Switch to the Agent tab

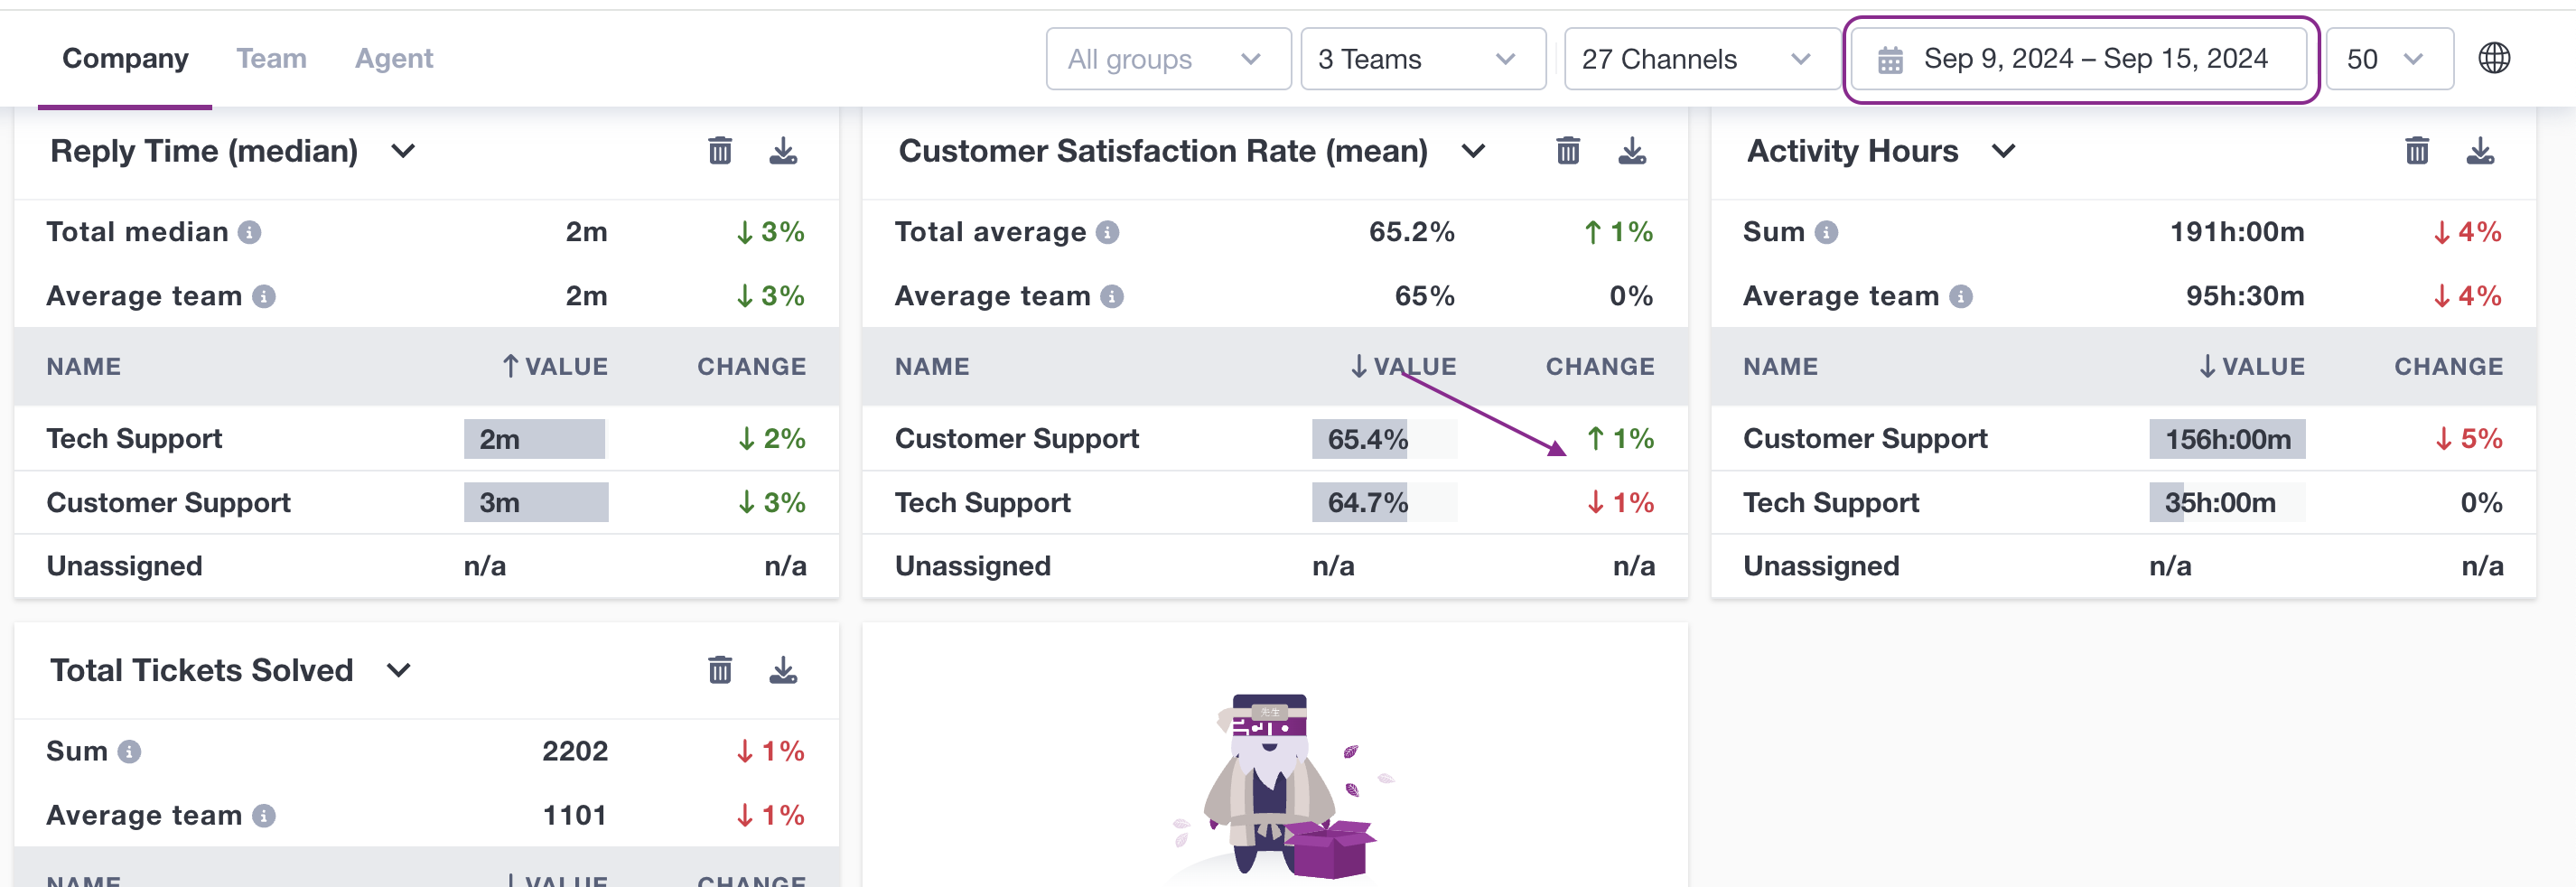394,58
